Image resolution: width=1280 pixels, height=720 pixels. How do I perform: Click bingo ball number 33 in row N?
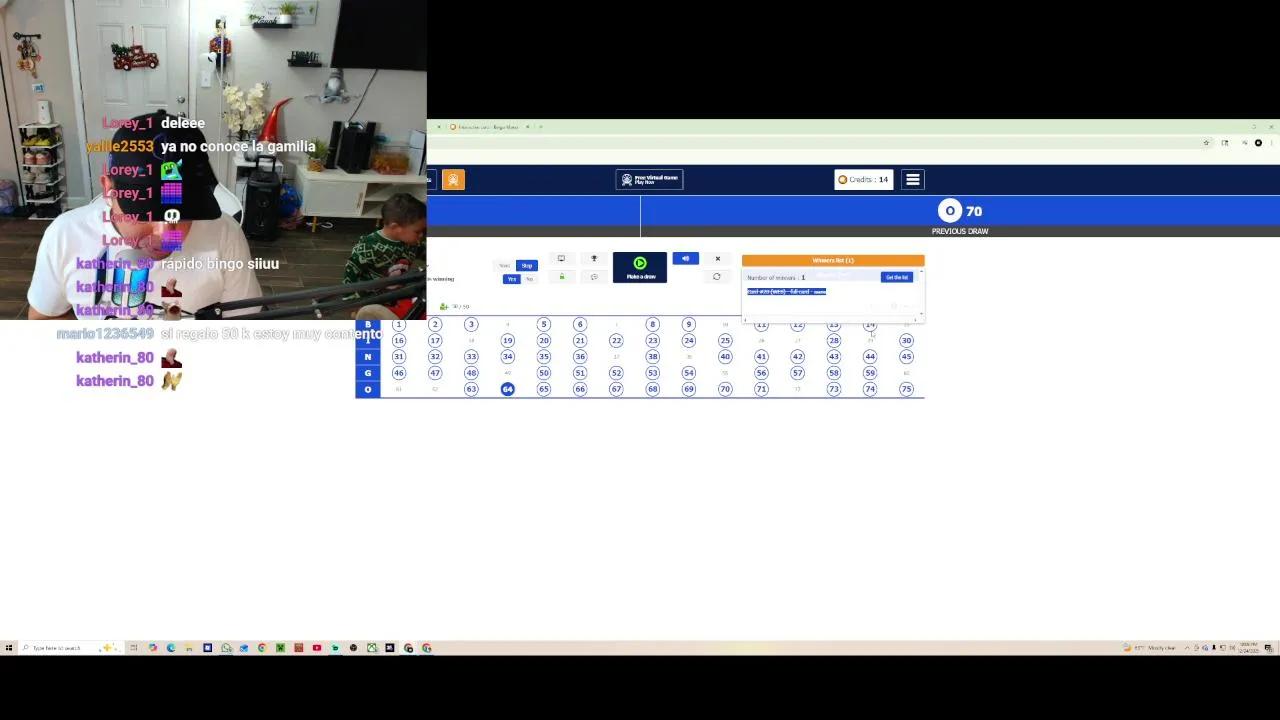[x=471, y=357]
